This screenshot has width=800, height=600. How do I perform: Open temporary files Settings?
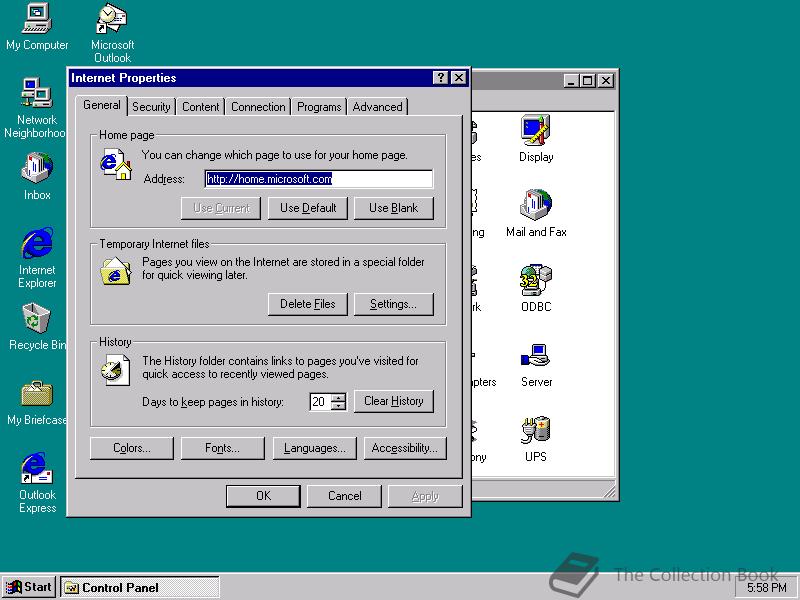tap(393, 304)
